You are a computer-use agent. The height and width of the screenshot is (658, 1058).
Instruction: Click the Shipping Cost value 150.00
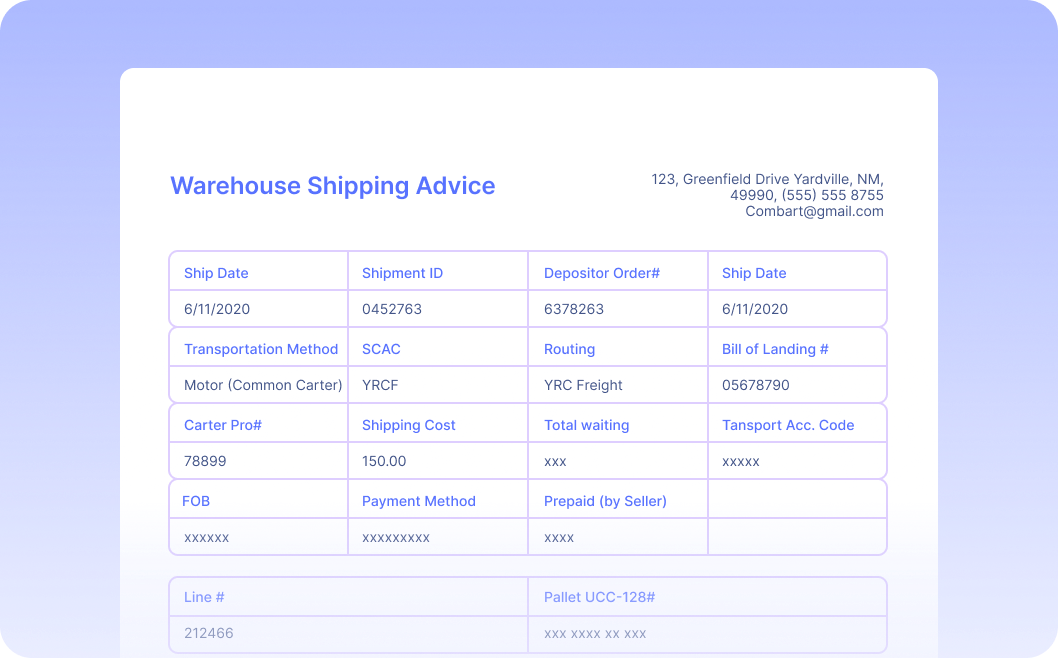384,461
